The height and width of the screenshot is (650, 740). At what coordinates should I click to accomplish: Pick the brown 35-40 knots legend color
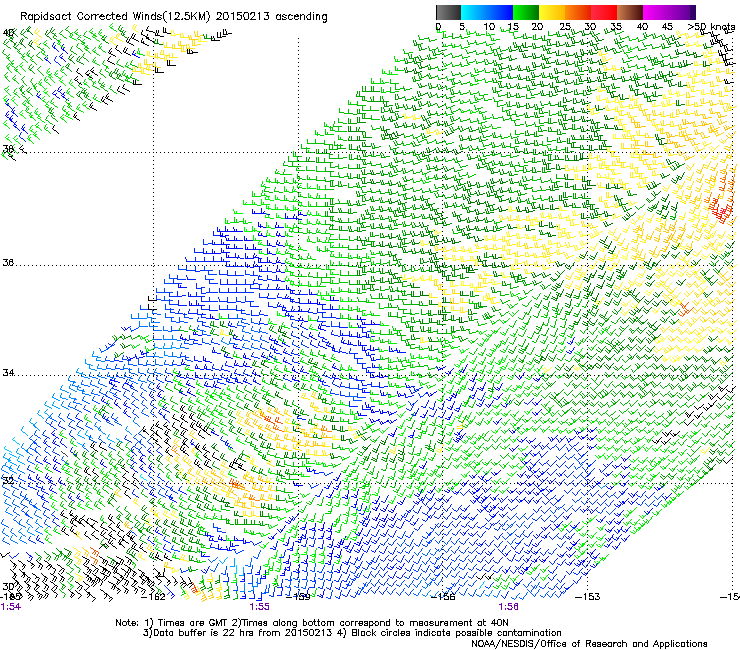(x=630, y=12)
